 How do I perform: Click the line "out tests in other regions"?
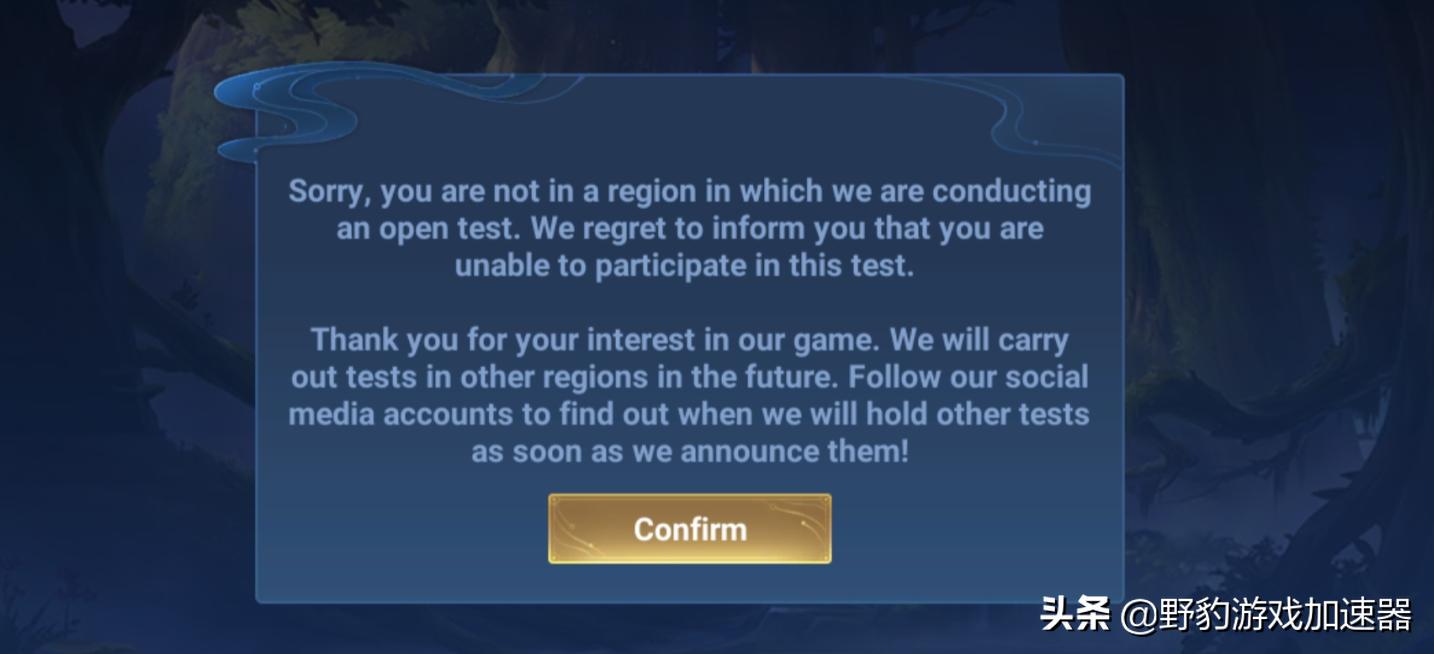689,378
